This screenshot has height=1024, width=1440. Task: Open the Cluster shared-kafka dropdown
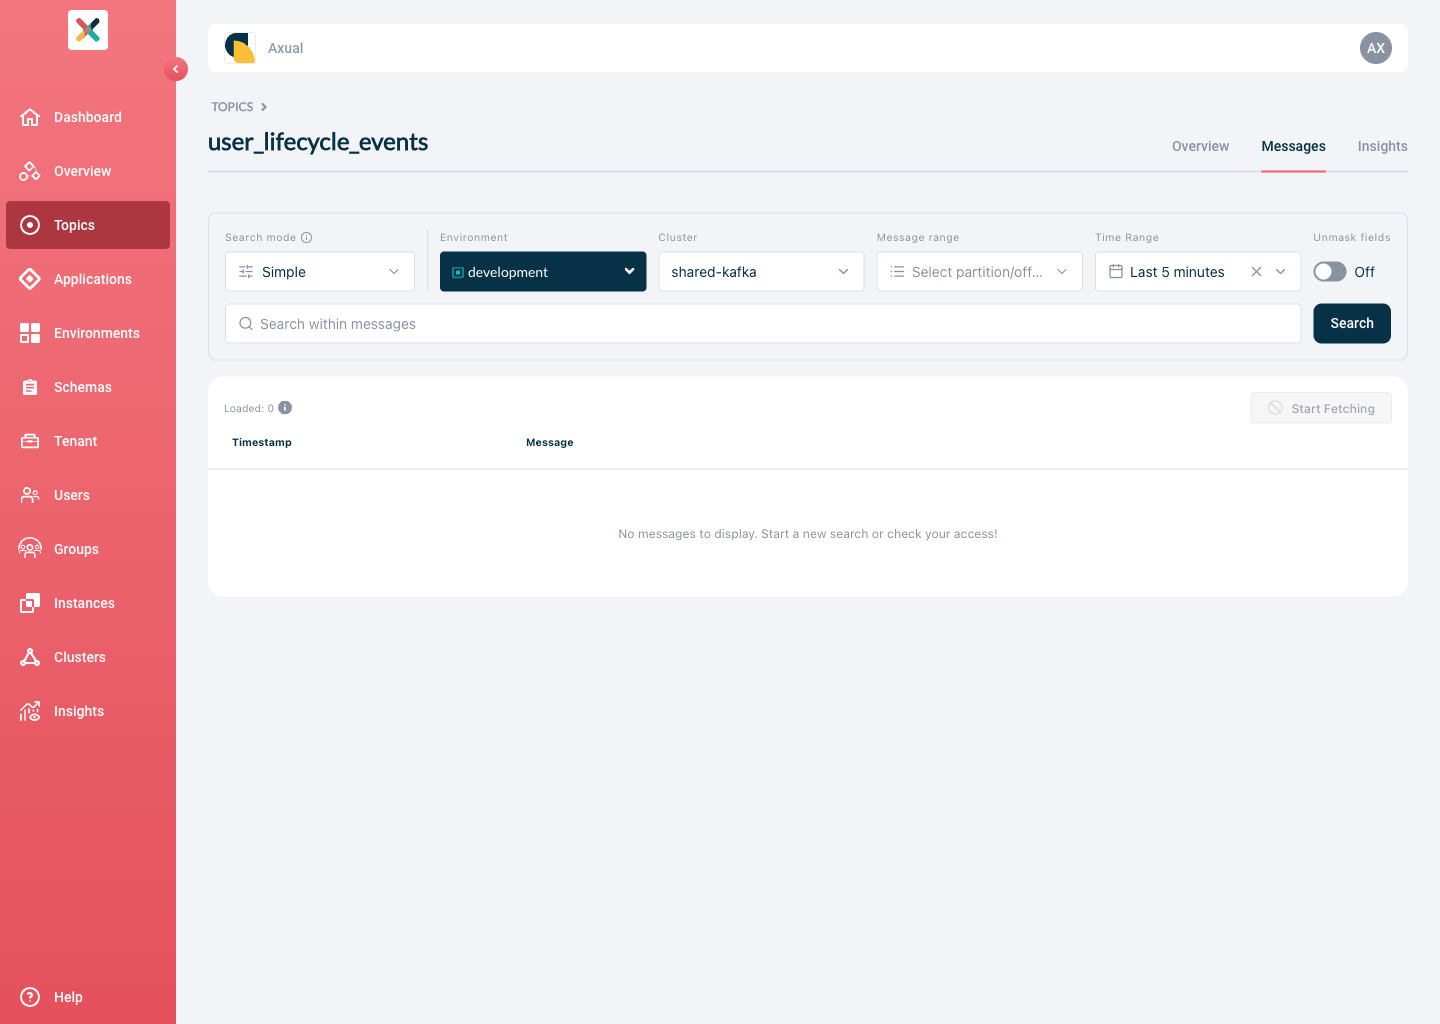[761, 272]
